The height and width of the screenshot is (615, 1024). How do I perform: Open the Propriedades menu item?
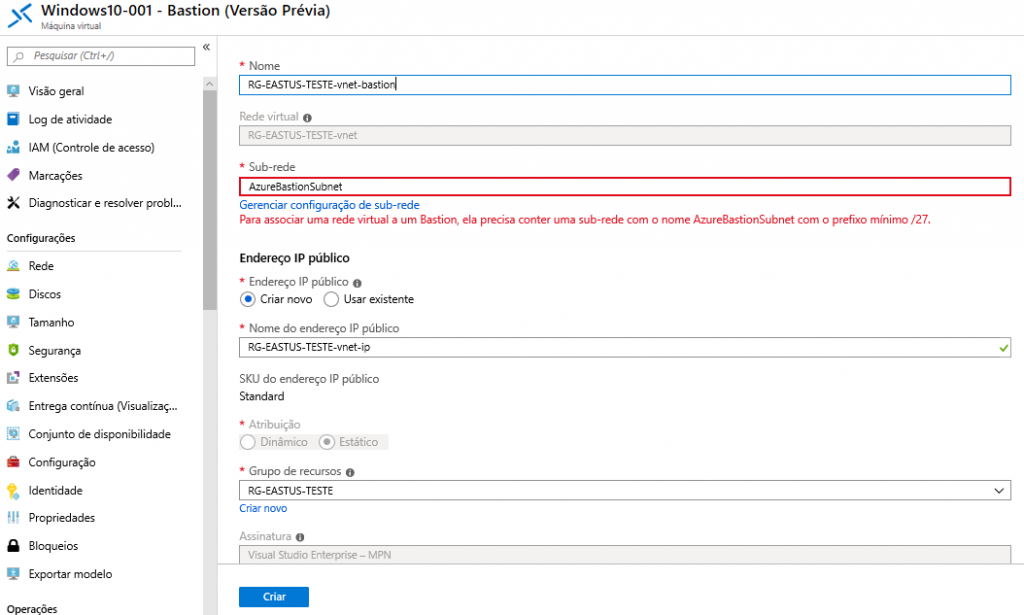pos(61,518)
